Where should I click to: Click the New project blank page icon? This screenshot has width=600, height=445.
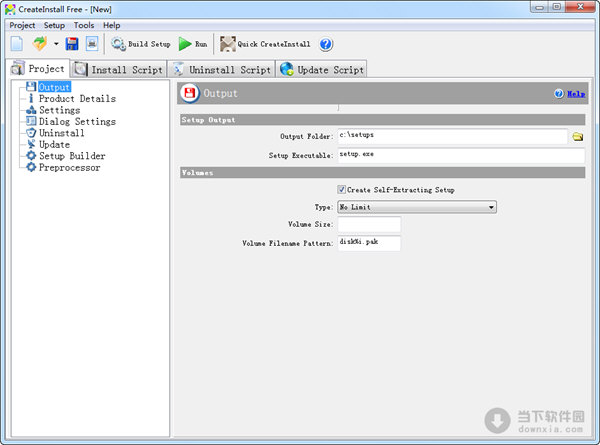(17, 44)
